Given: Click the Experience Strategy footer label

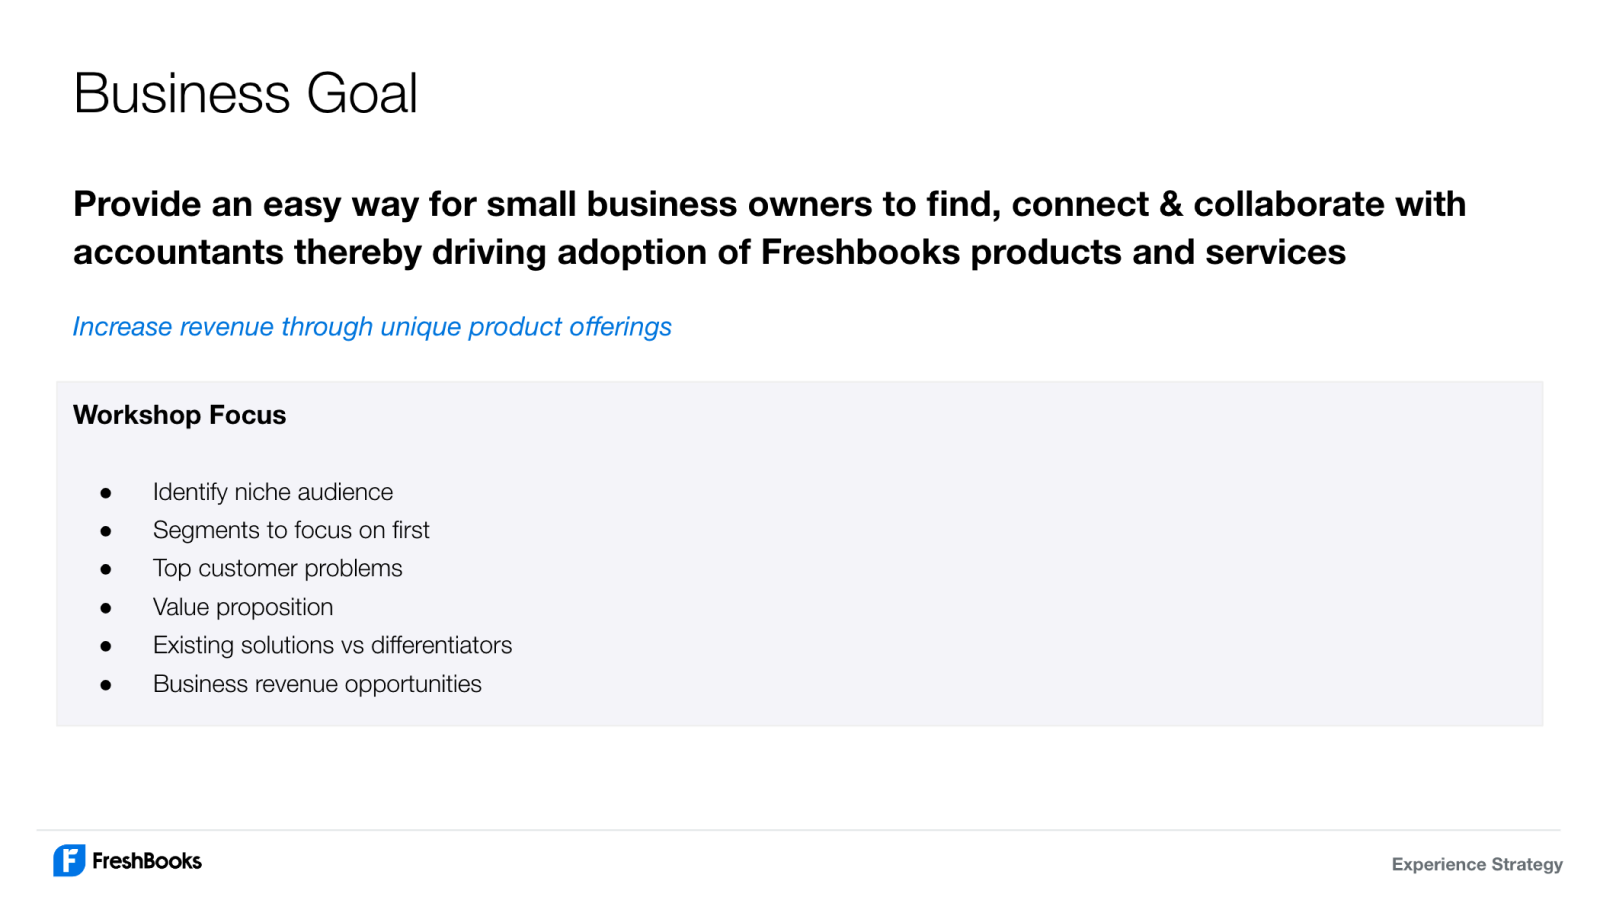Looking at the screenshot, I should 1477,864.
